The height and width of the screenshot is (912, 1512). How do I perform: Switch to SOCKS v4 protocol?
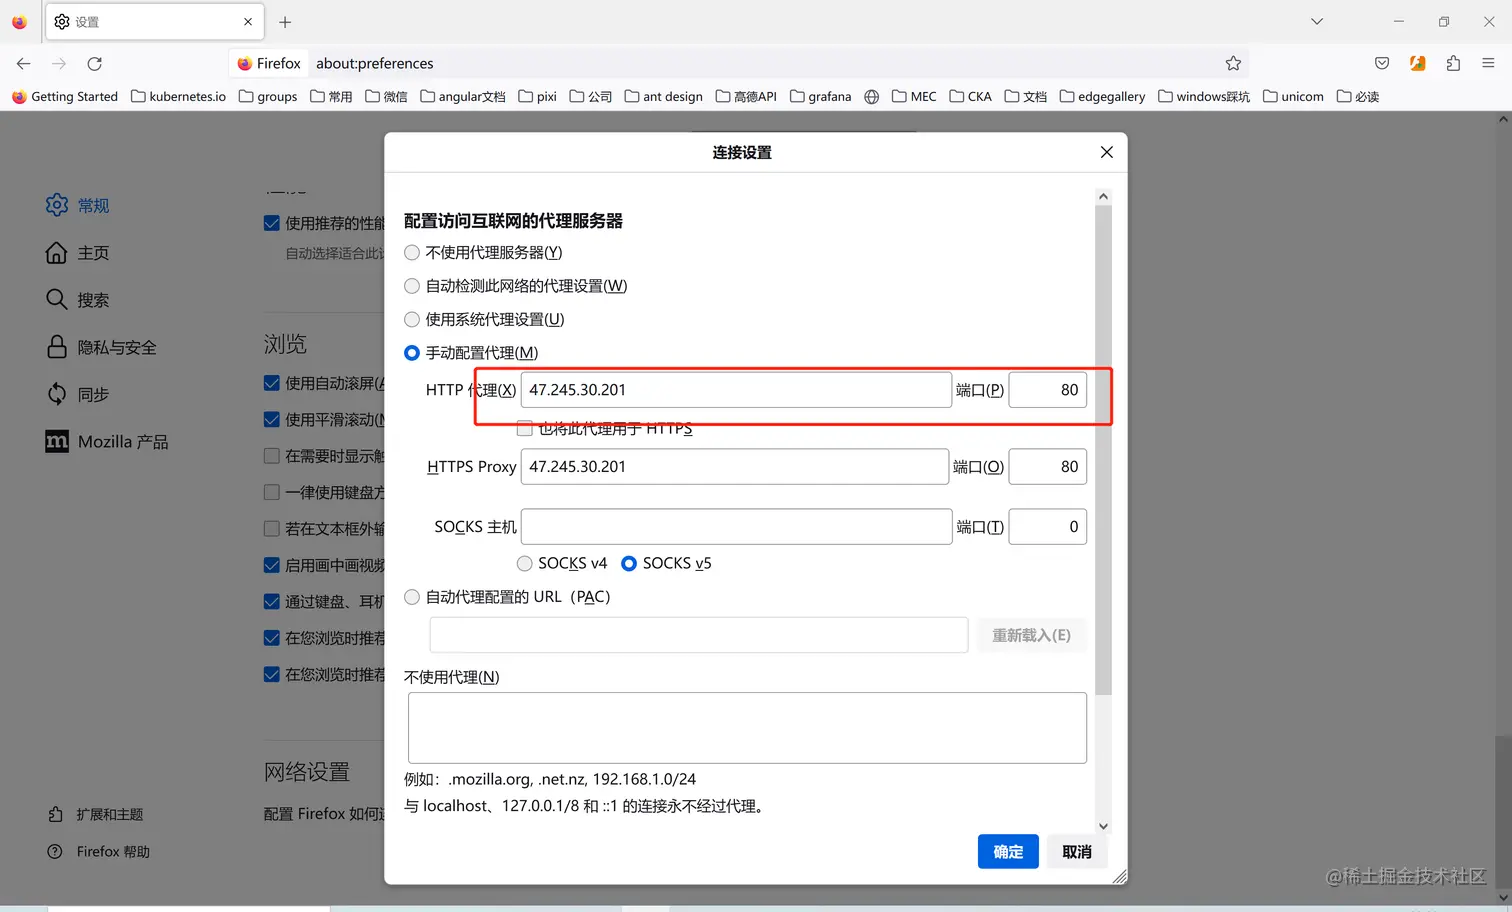(x=524, y=563)
